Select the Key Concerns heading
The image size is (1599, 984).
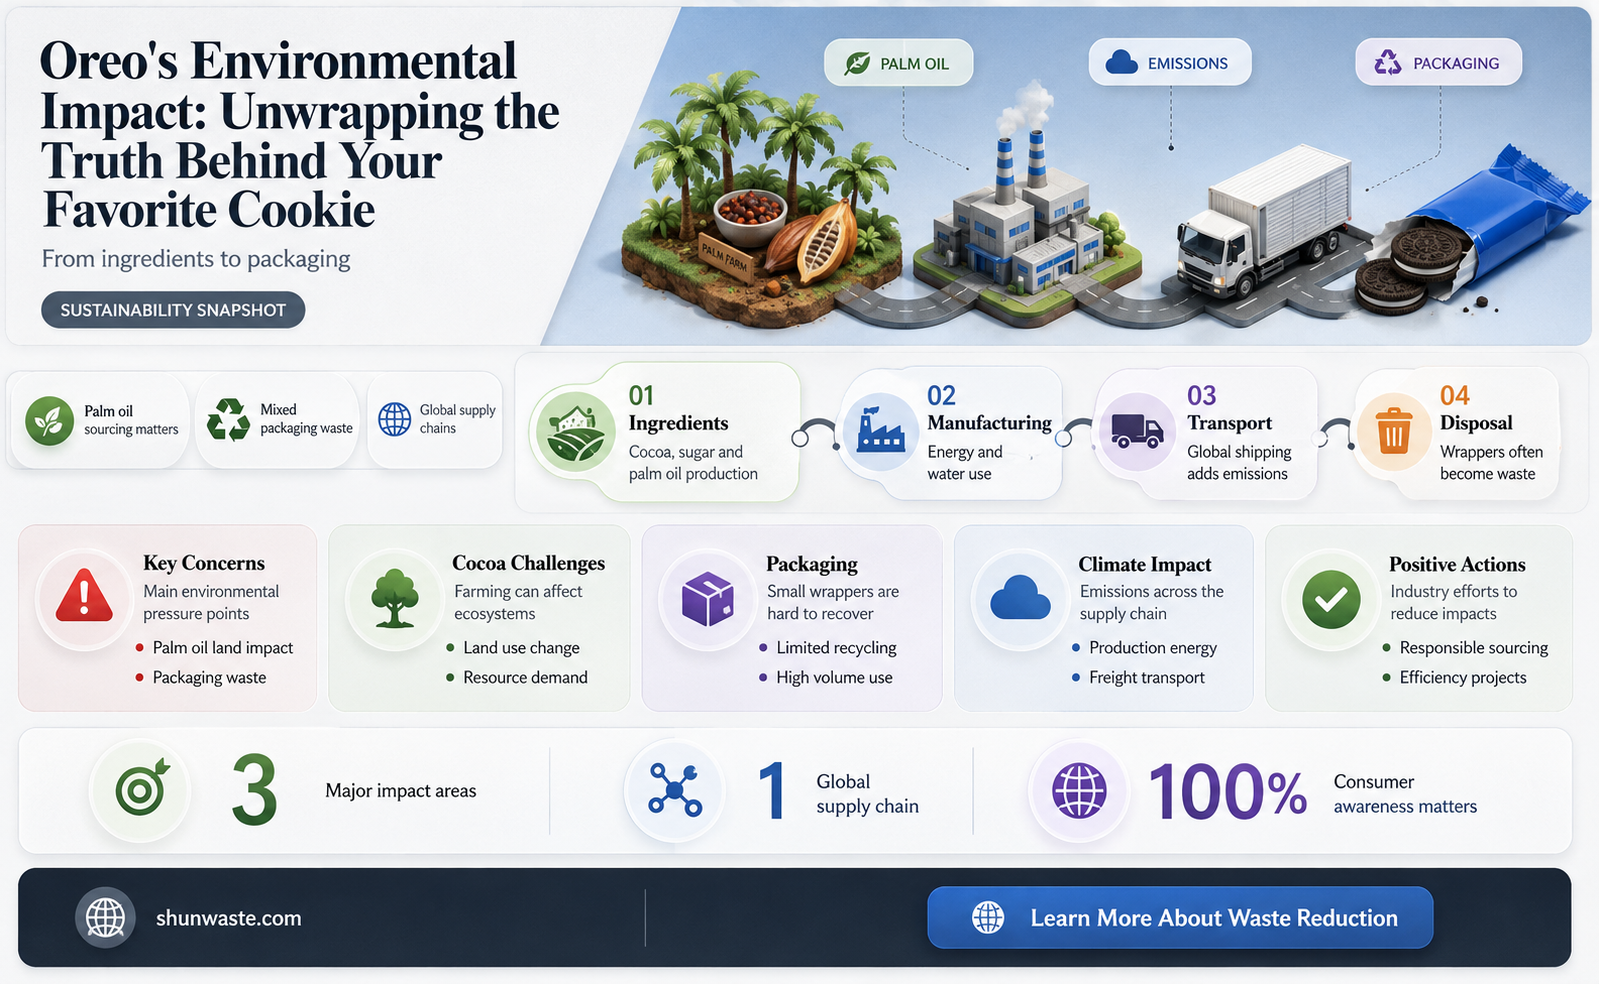point(204,563)
